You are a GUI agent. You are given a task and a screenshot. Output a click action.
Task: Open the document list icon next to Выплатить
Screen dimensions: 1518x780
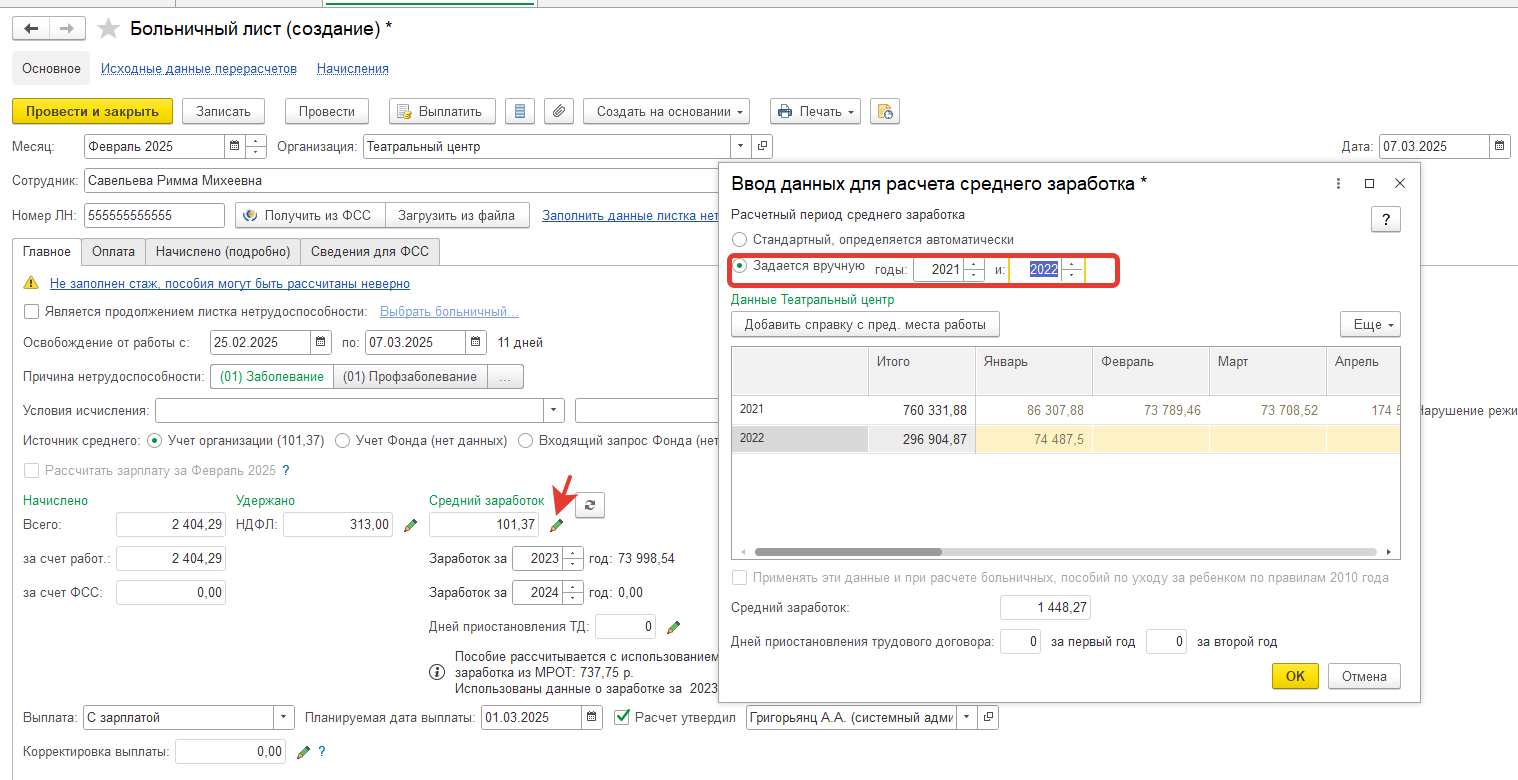pyautogui.click(x=519, y=111)
